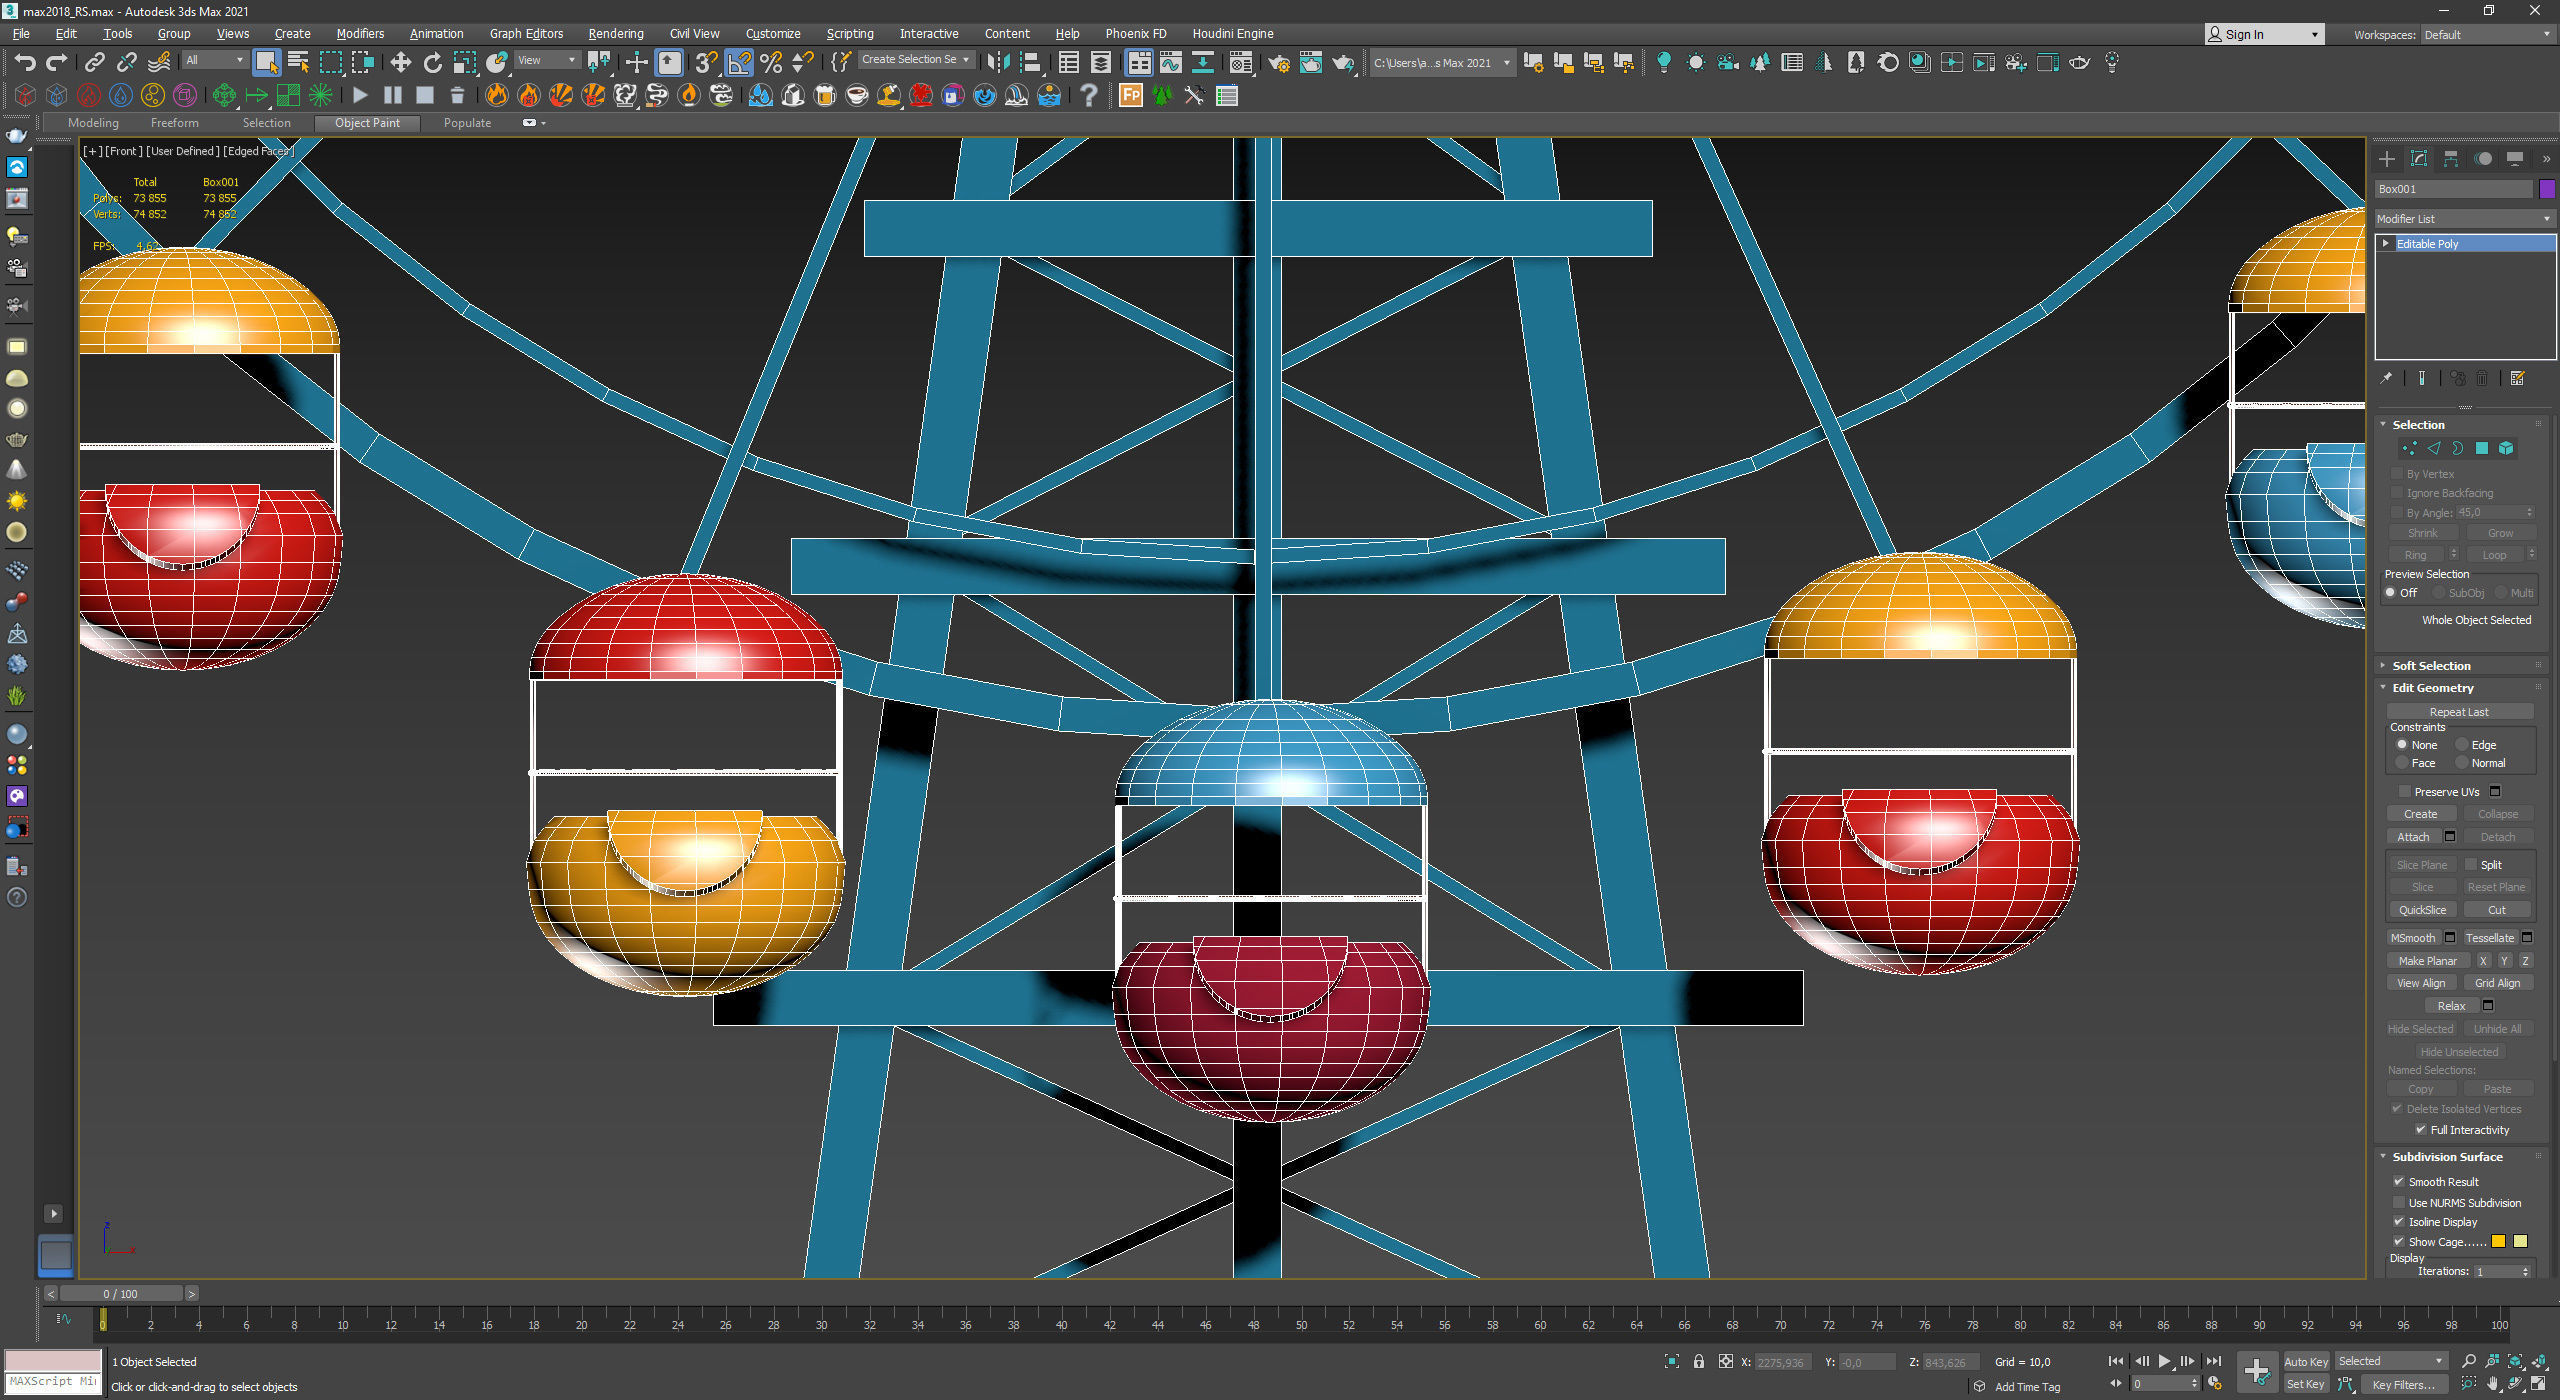The width and height of the screenshot is (2560, 1400).
Task: Enable Preserve UVs checkbox
Action: (2405, 791)
